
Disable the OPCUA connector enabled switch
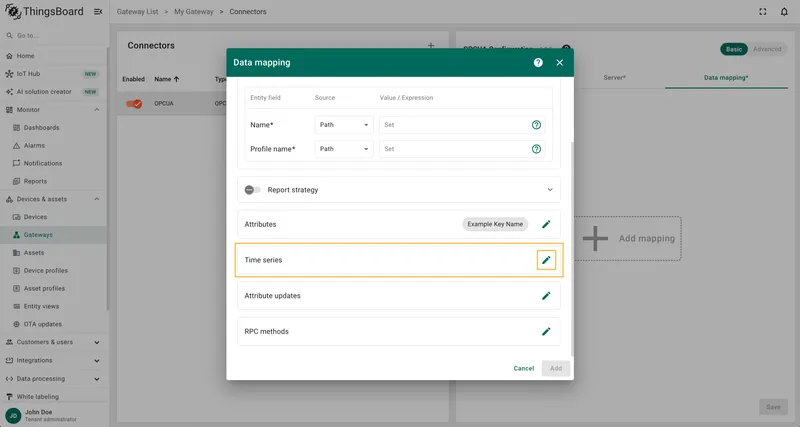tap(134, 104)
